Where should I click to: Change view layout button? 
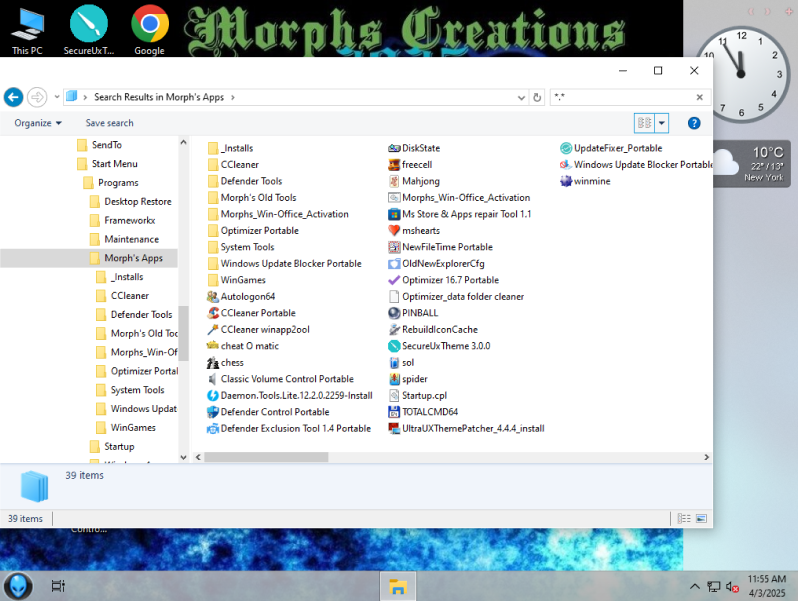tap(644, 123)
